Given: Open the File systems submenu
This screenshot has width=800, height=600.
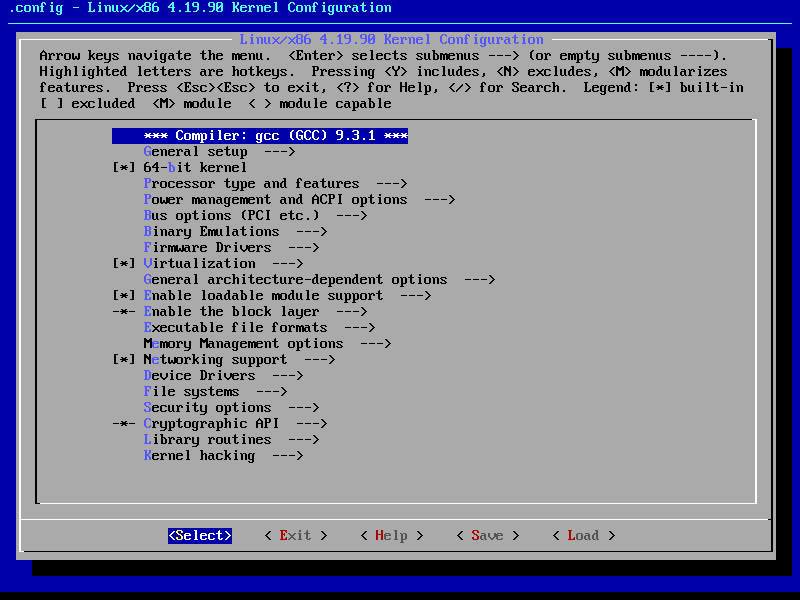Looking at the screenshot, I should tap(192, 391).
